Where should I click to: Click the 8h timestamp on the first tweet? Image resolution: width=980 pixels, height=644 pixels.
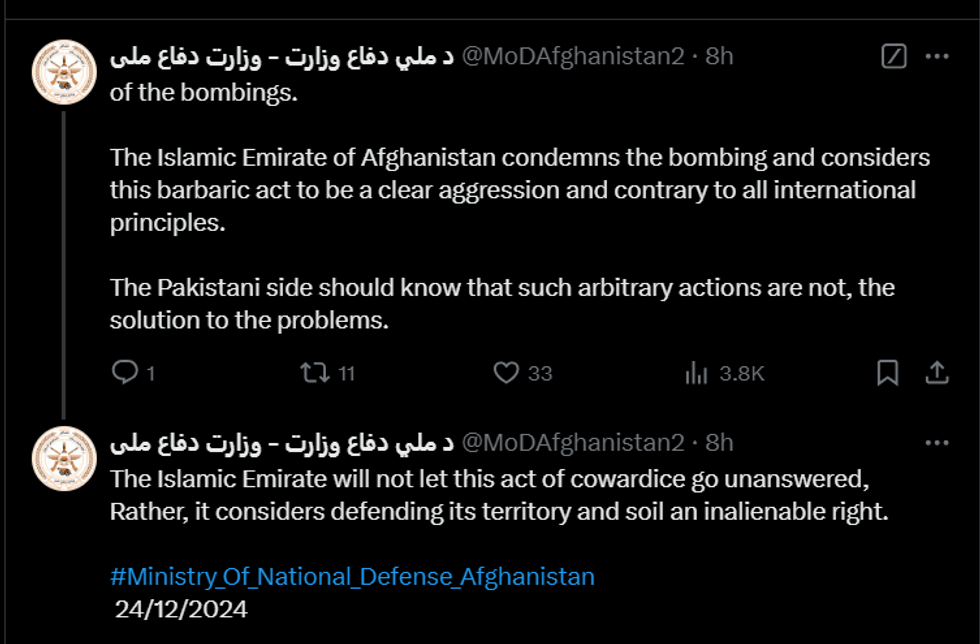pos(719,56)
